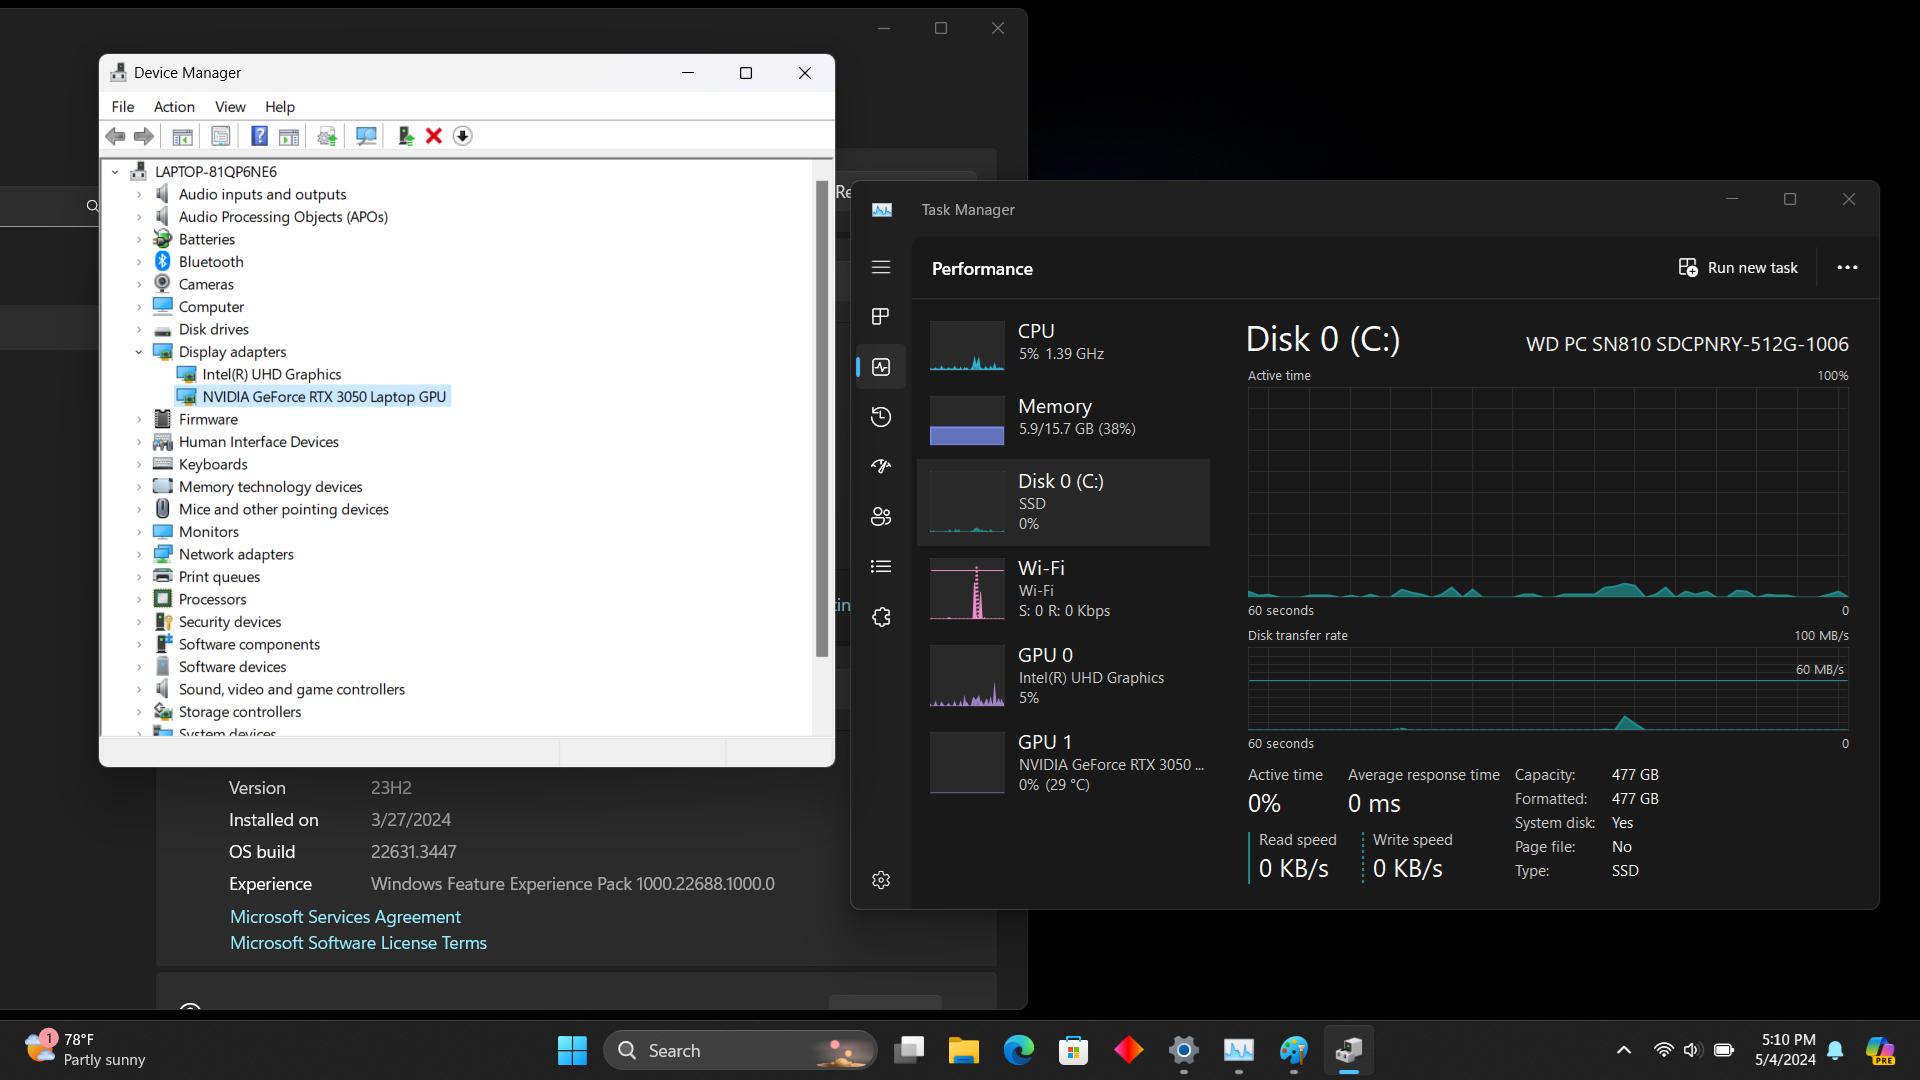The height and width of the screenshot is (1080, 1920).
Task: Click the Wi-Fi icon in system tray
Action: click(1663, 1050)
